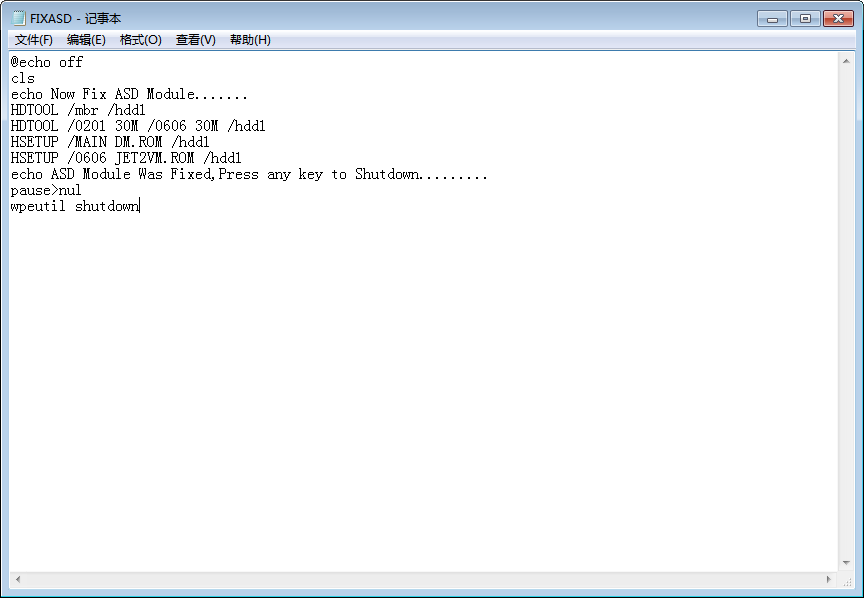Open the 编辑(E) menu
This screenshot has height=598, width=864.
(86, 40)
